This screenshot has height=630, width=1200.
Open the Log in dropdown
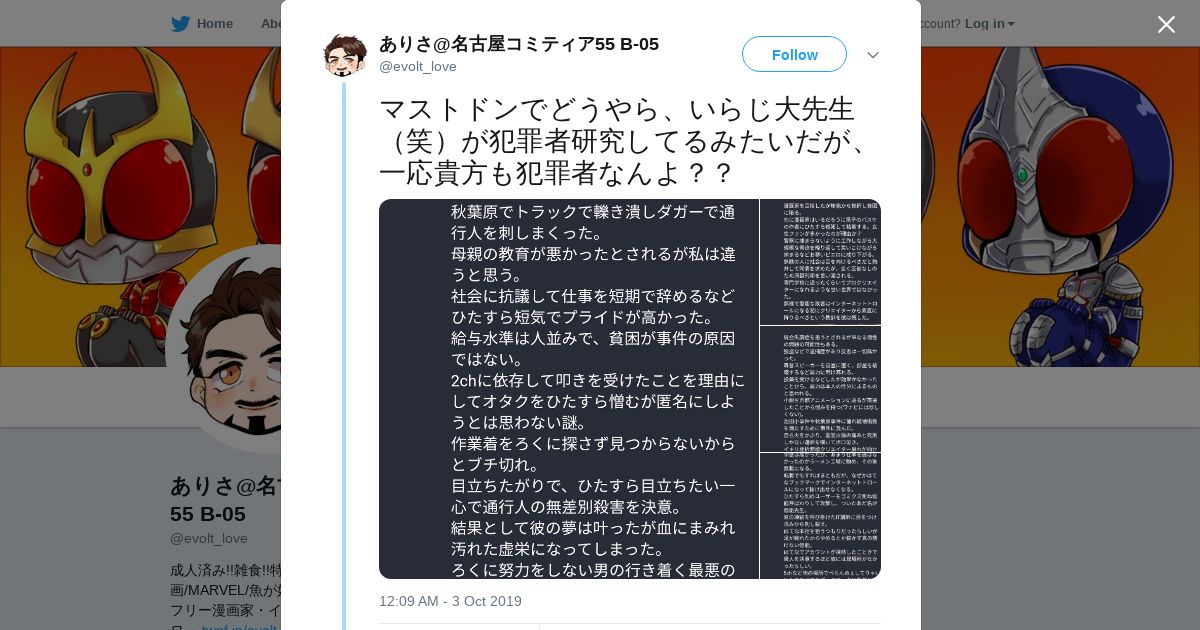click(989, 23)
